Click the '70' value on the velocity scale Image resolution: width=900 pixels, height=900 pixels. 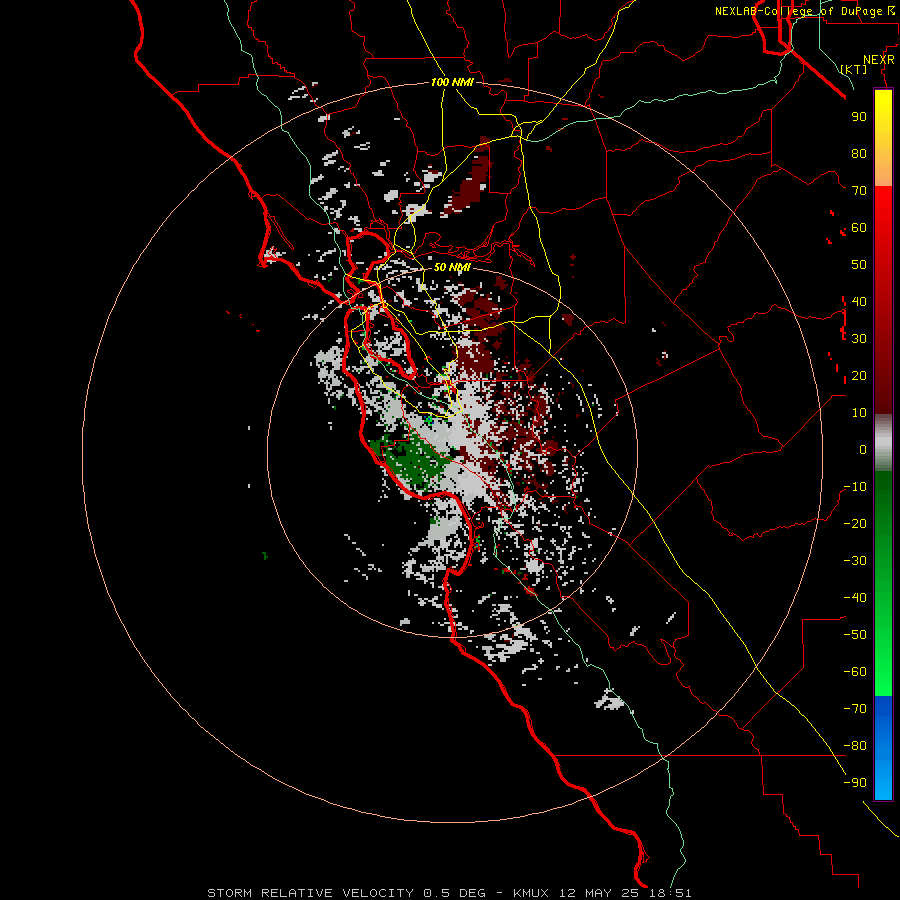tap(859, 191)
